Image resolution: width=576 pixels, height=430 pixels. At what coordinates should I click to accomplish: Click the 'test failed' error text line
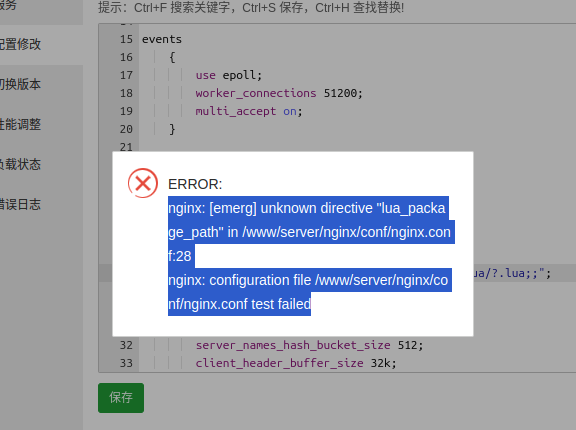point(240,304)
